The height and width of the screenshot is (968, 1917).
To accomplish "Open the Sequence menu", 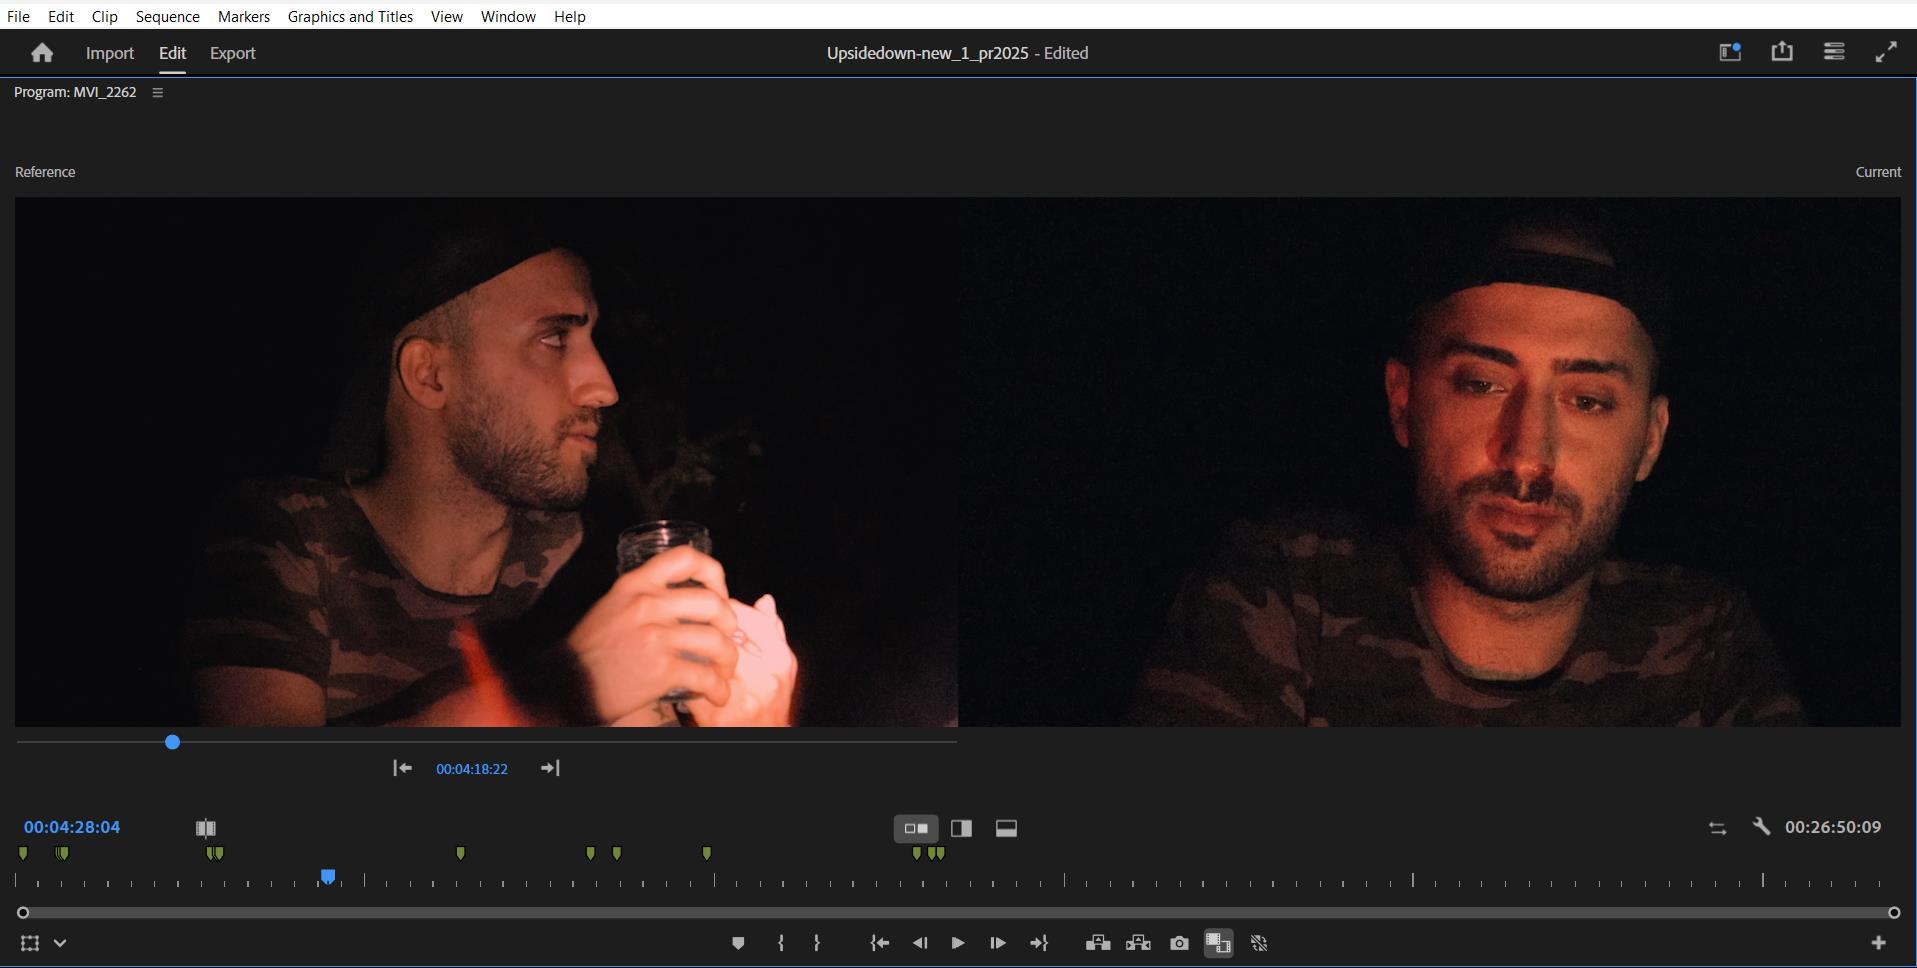I will 167,17.
